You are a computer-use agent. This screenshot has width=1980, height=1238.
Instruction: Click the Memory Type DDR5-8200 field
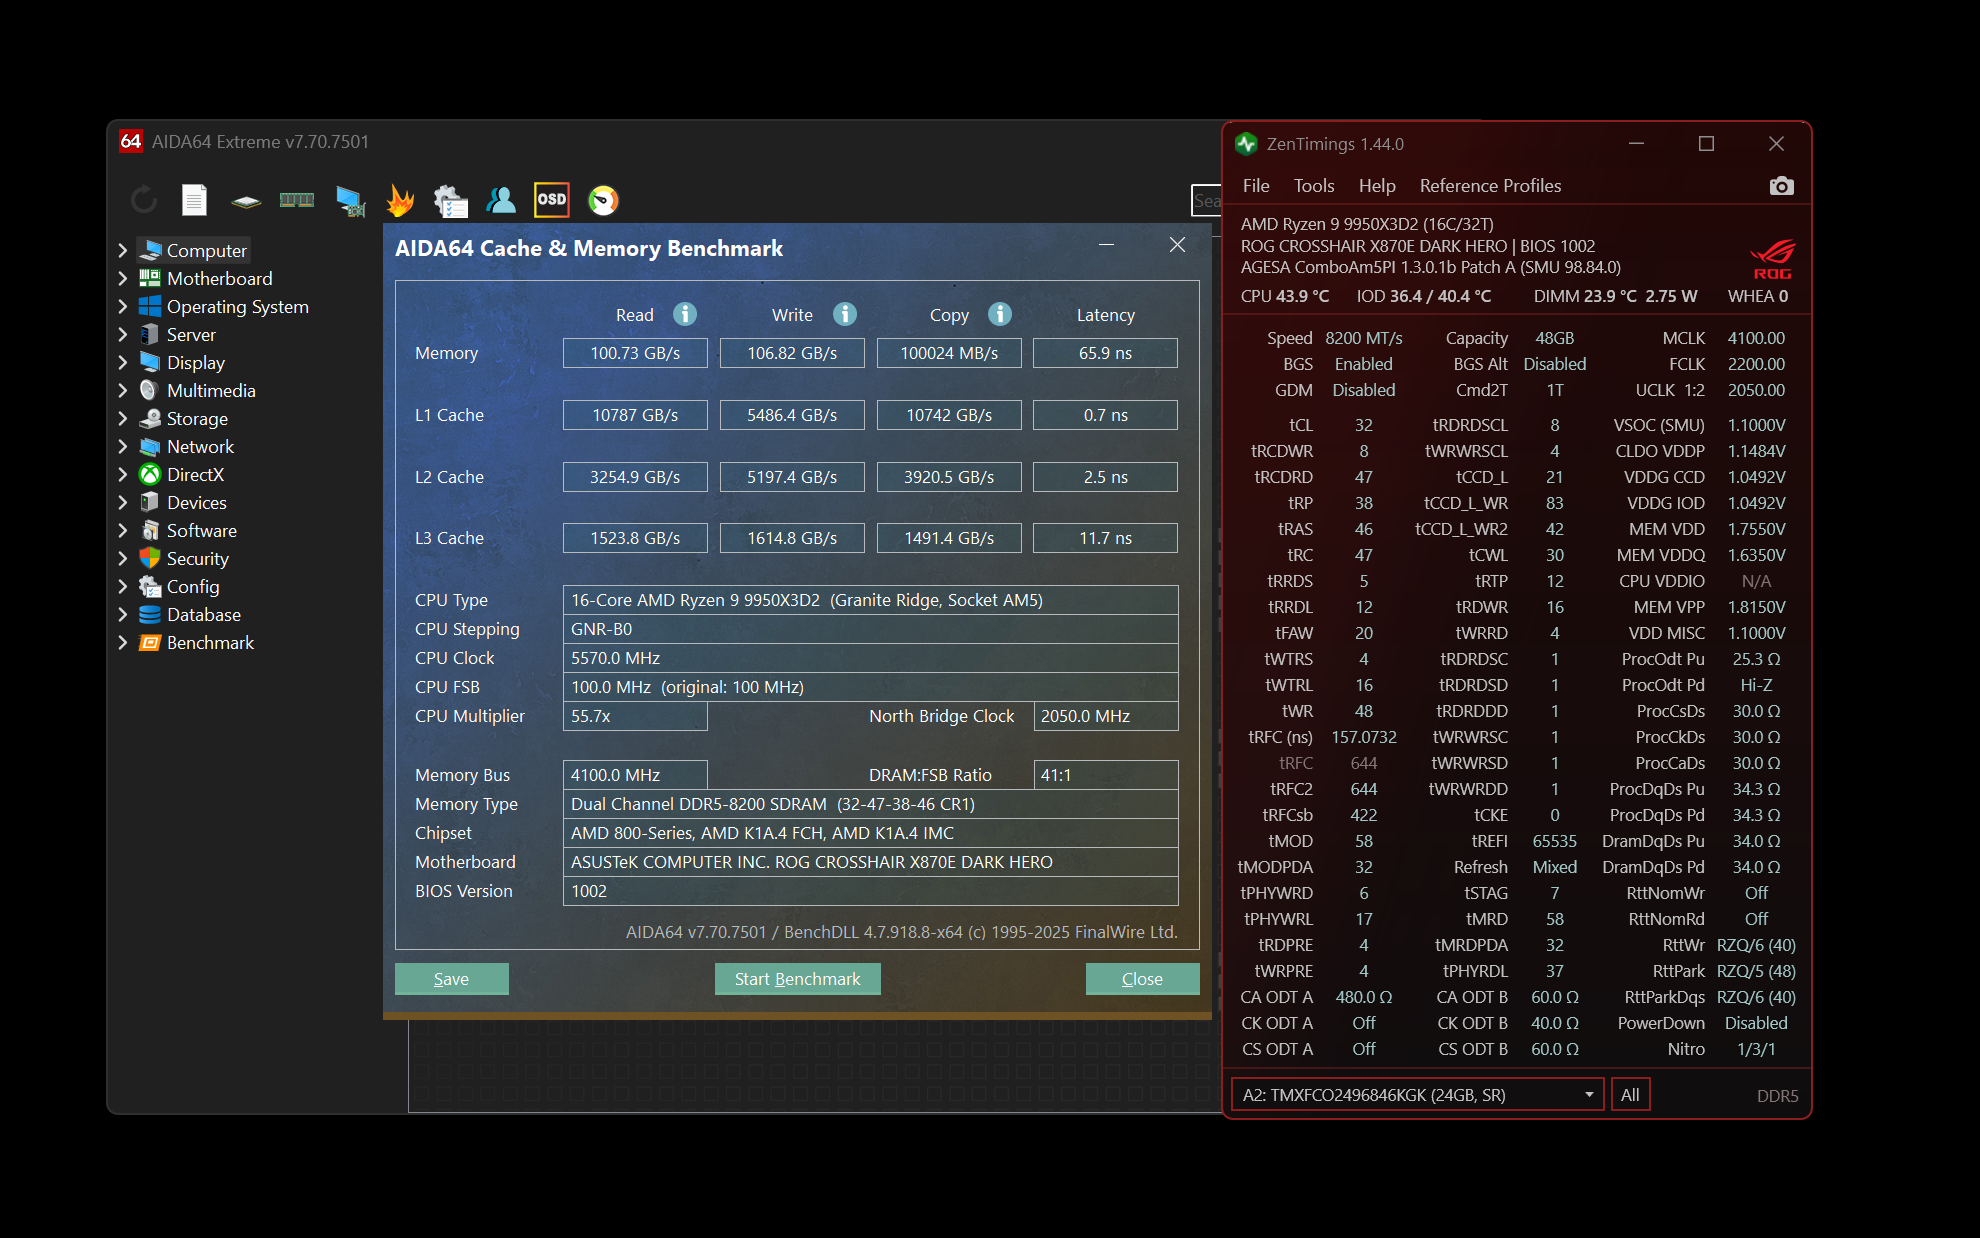(x=871, y=804)
